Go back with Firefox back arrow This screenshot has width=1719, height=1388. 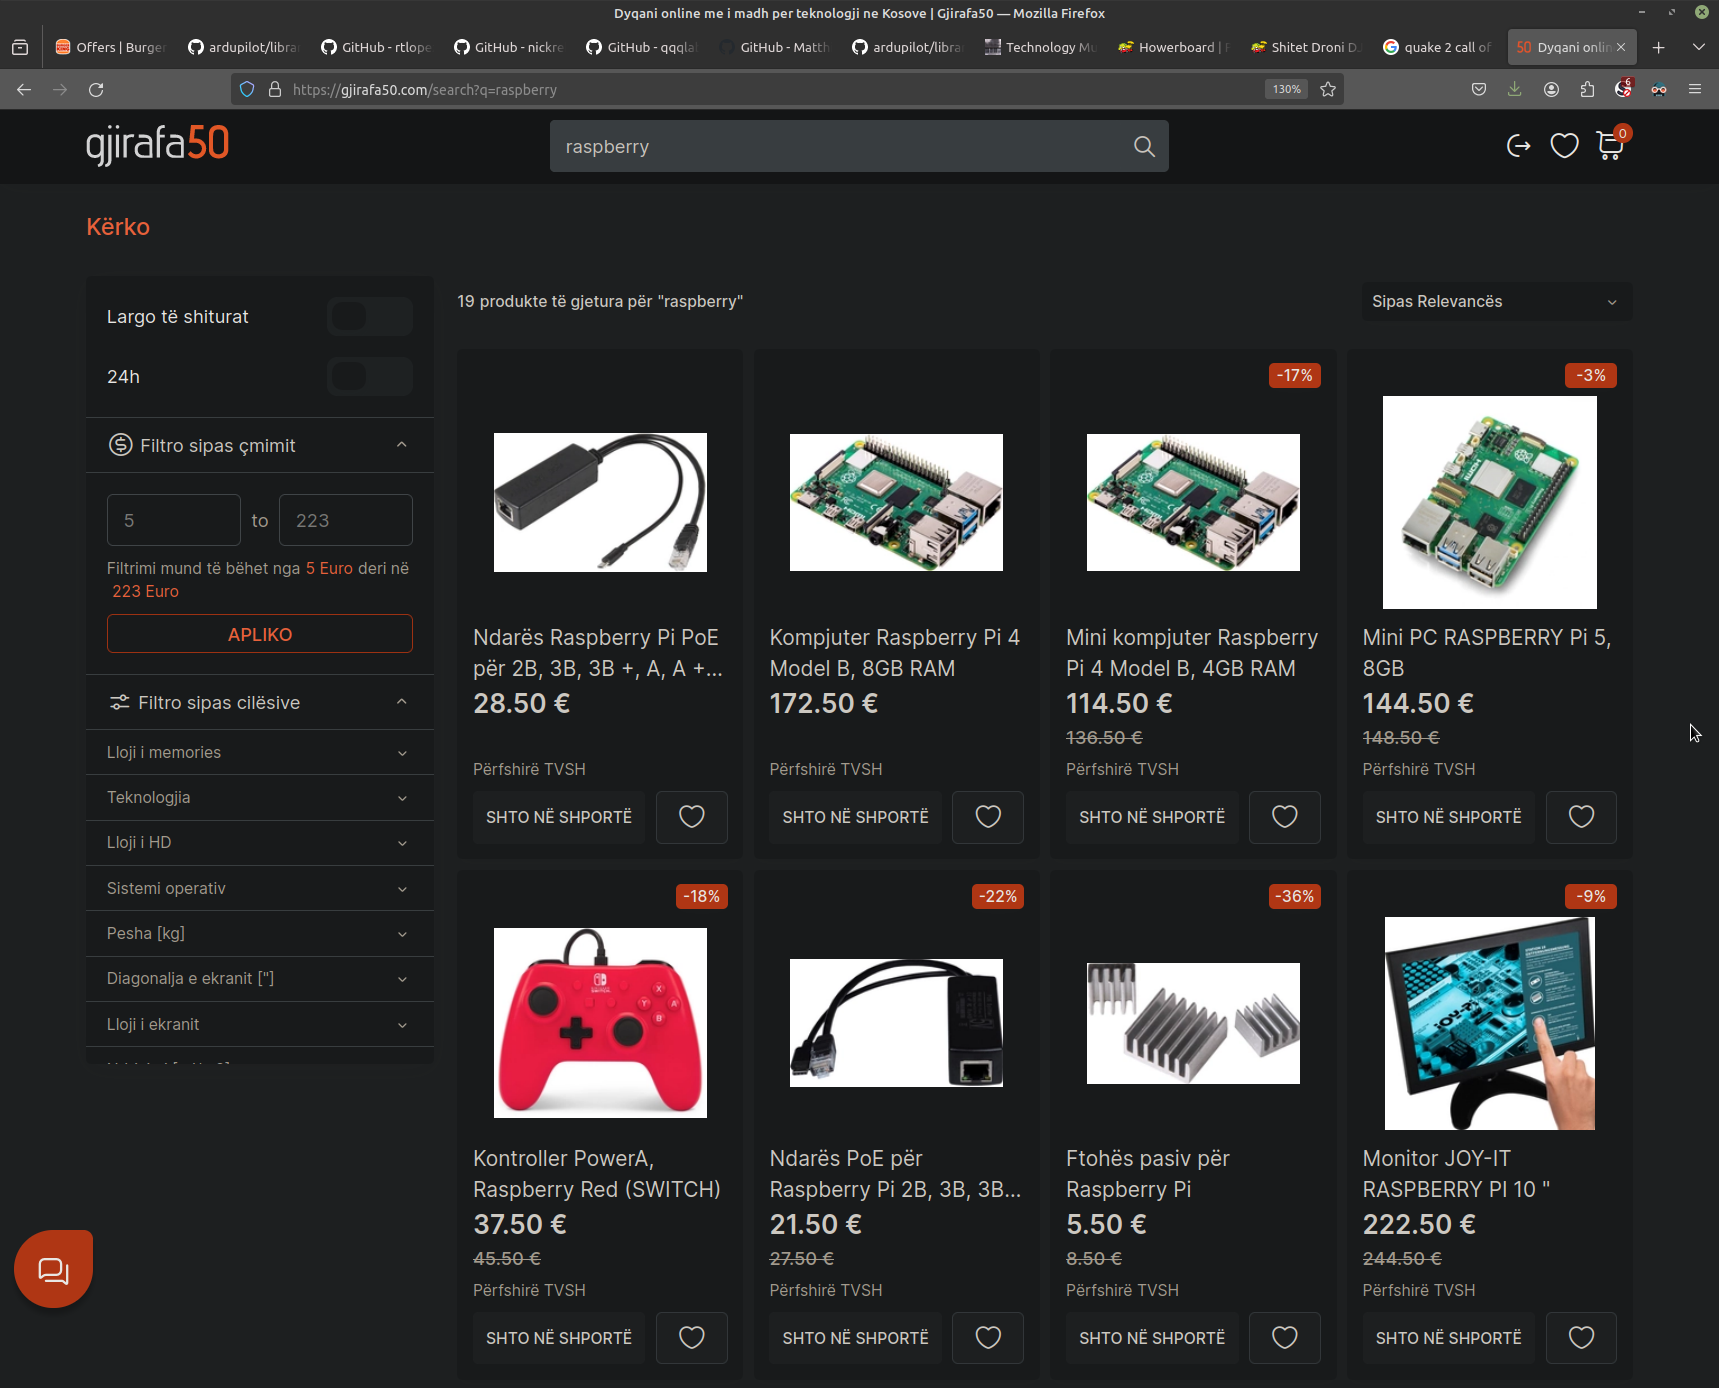(x=24, y=90)
